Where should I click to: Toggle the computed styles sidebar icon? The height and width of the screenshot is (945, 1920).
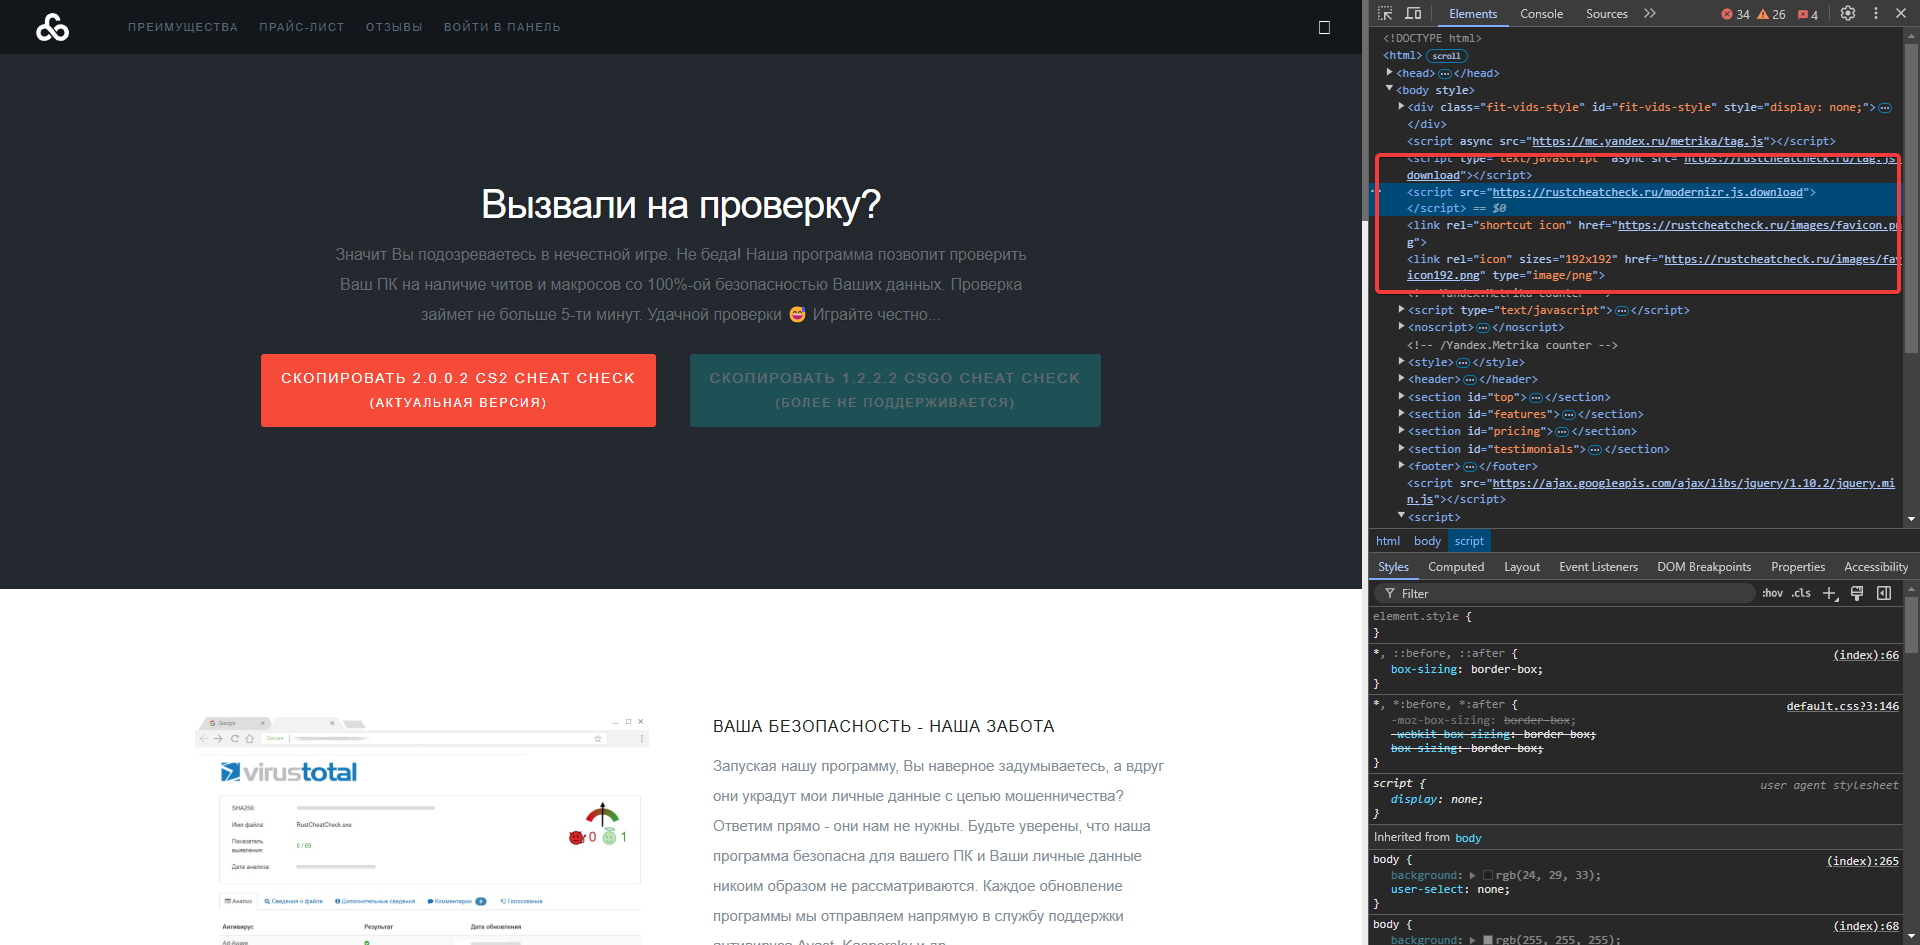click(1884, 594)
